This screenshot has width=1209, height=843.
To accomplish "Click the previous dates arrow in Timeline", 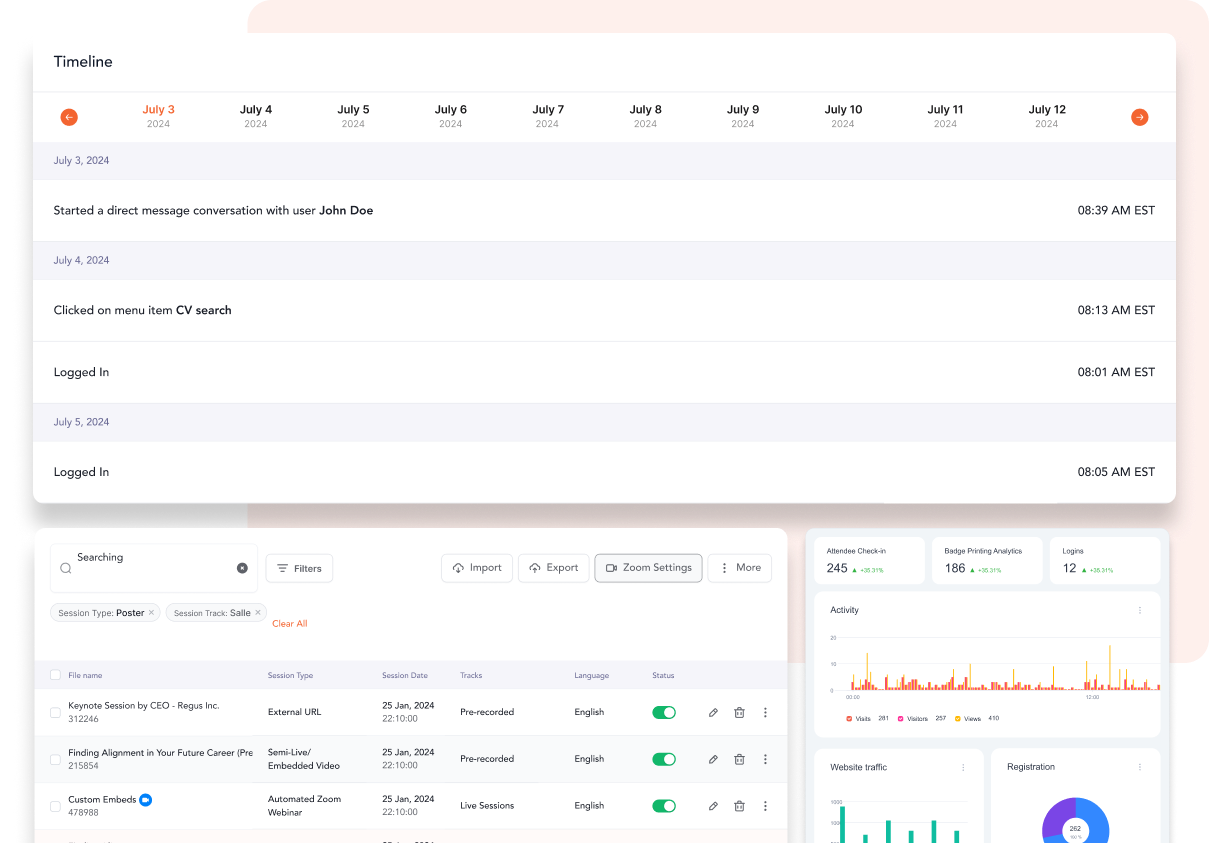I will coord(69,117).
